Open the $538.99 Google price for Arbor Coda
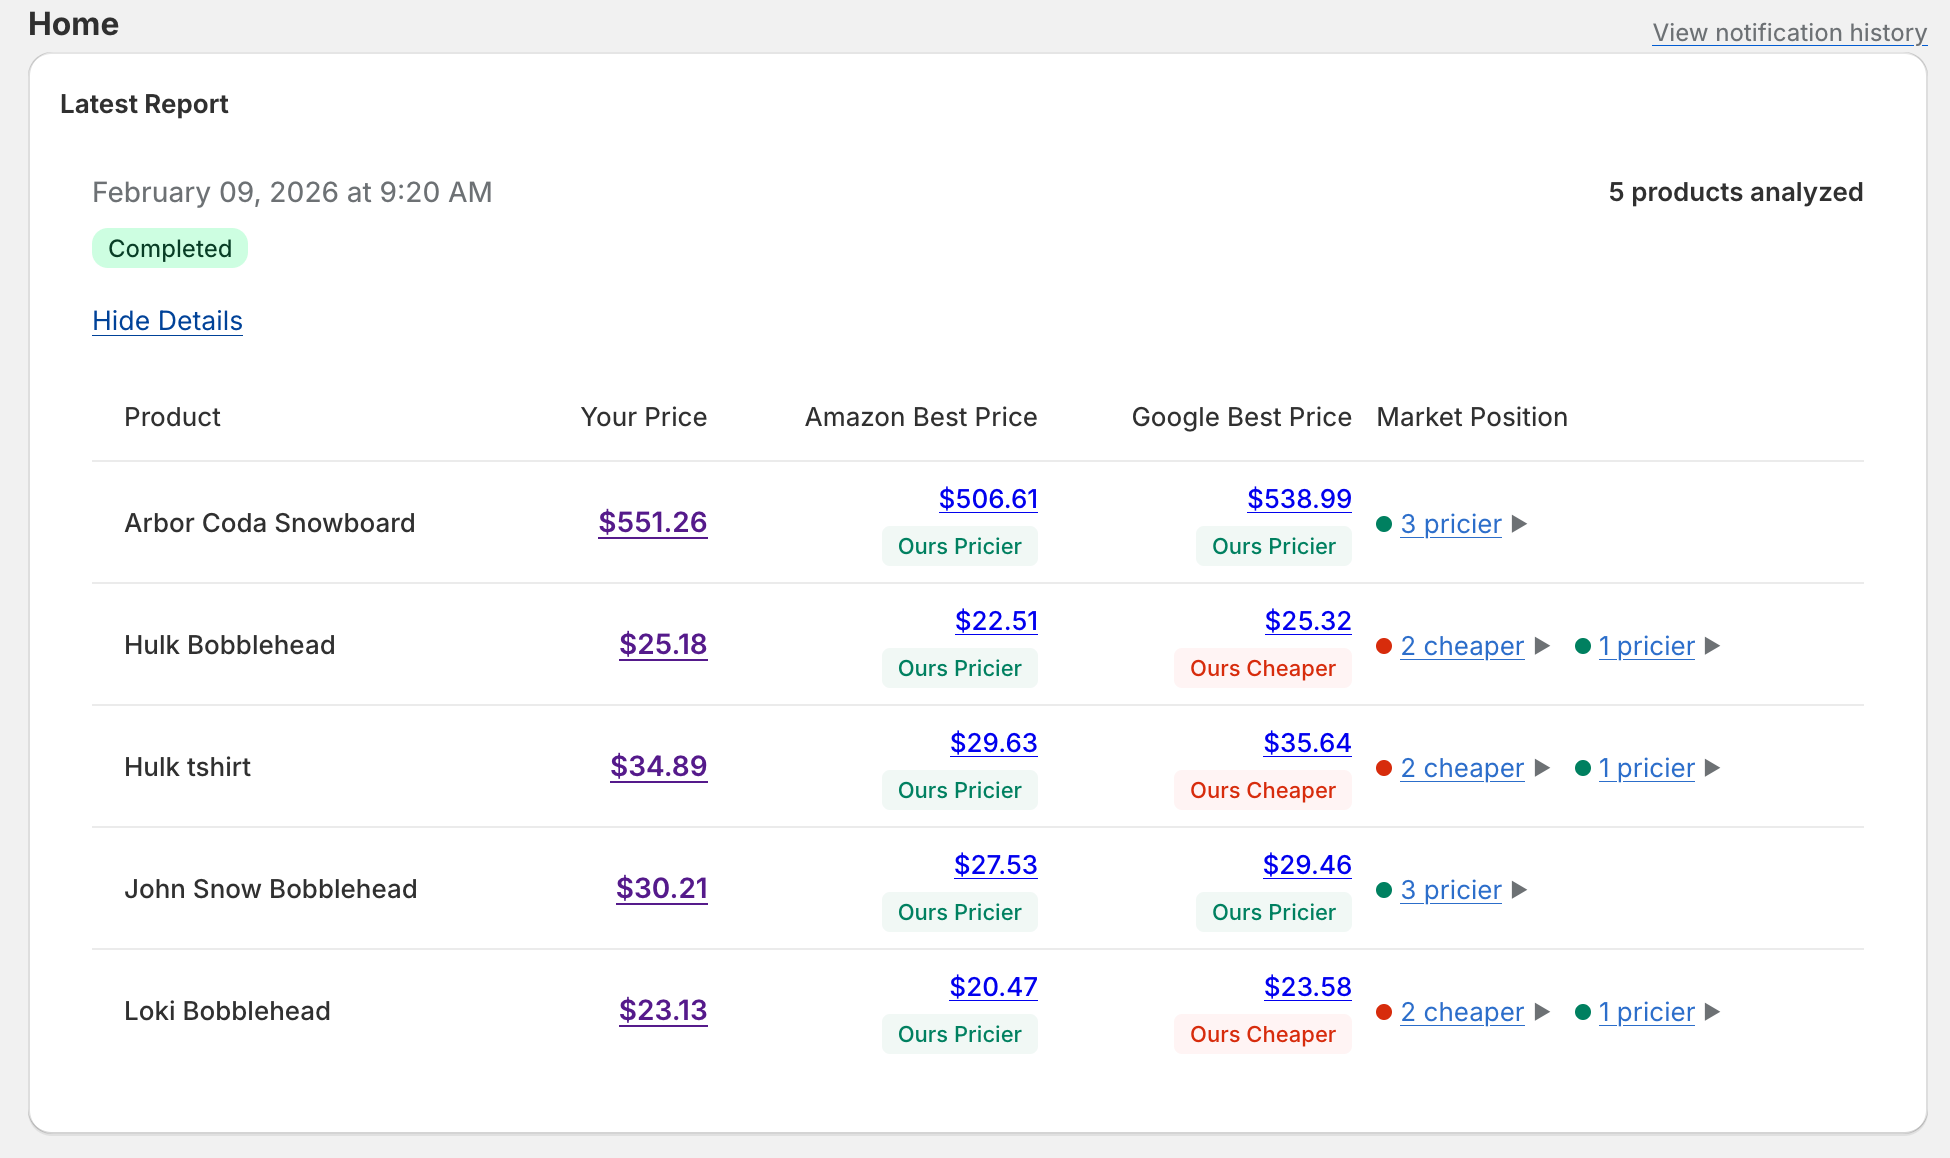 [x=1299, y=498]
